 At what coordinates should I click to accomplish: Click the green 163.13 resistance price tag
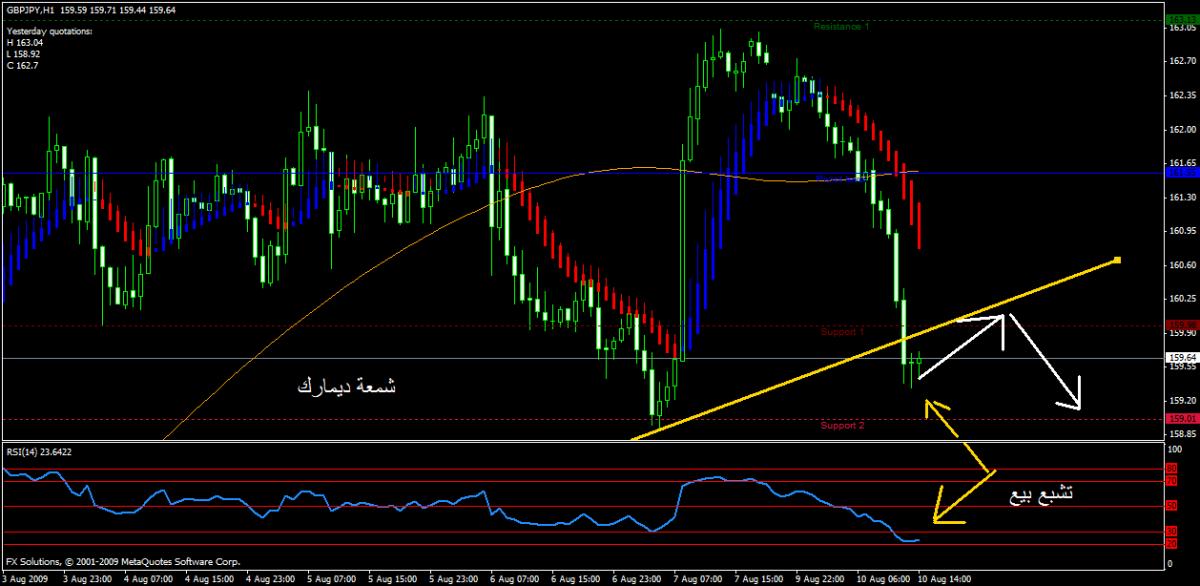click(1181, 19)
